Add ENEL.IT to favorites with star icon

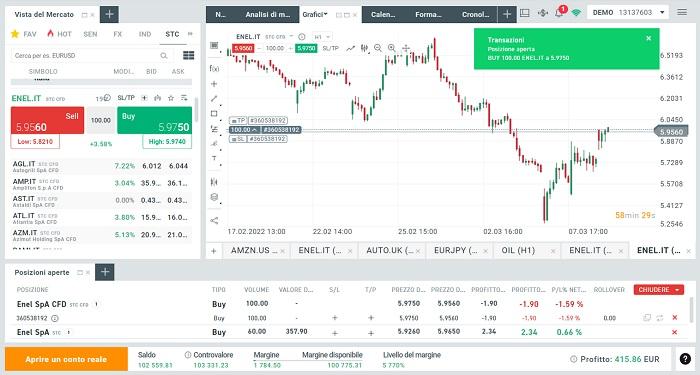[x=171, y=98]
